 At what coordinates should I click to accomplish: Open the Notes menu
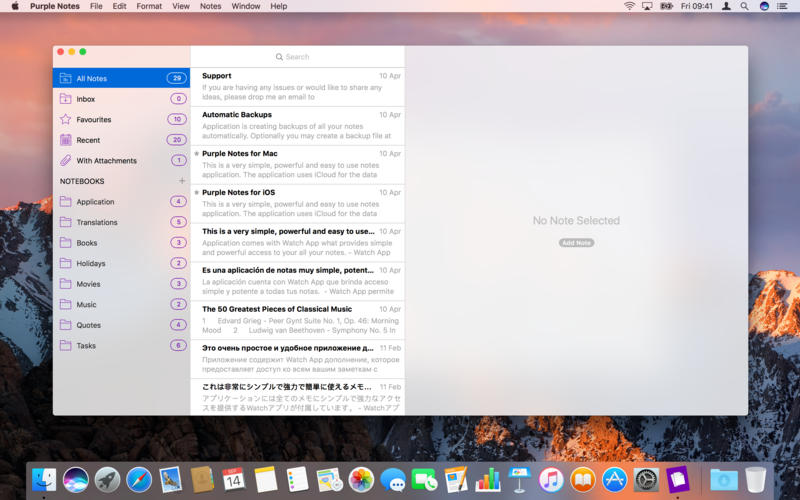click(x=210, y=6)
